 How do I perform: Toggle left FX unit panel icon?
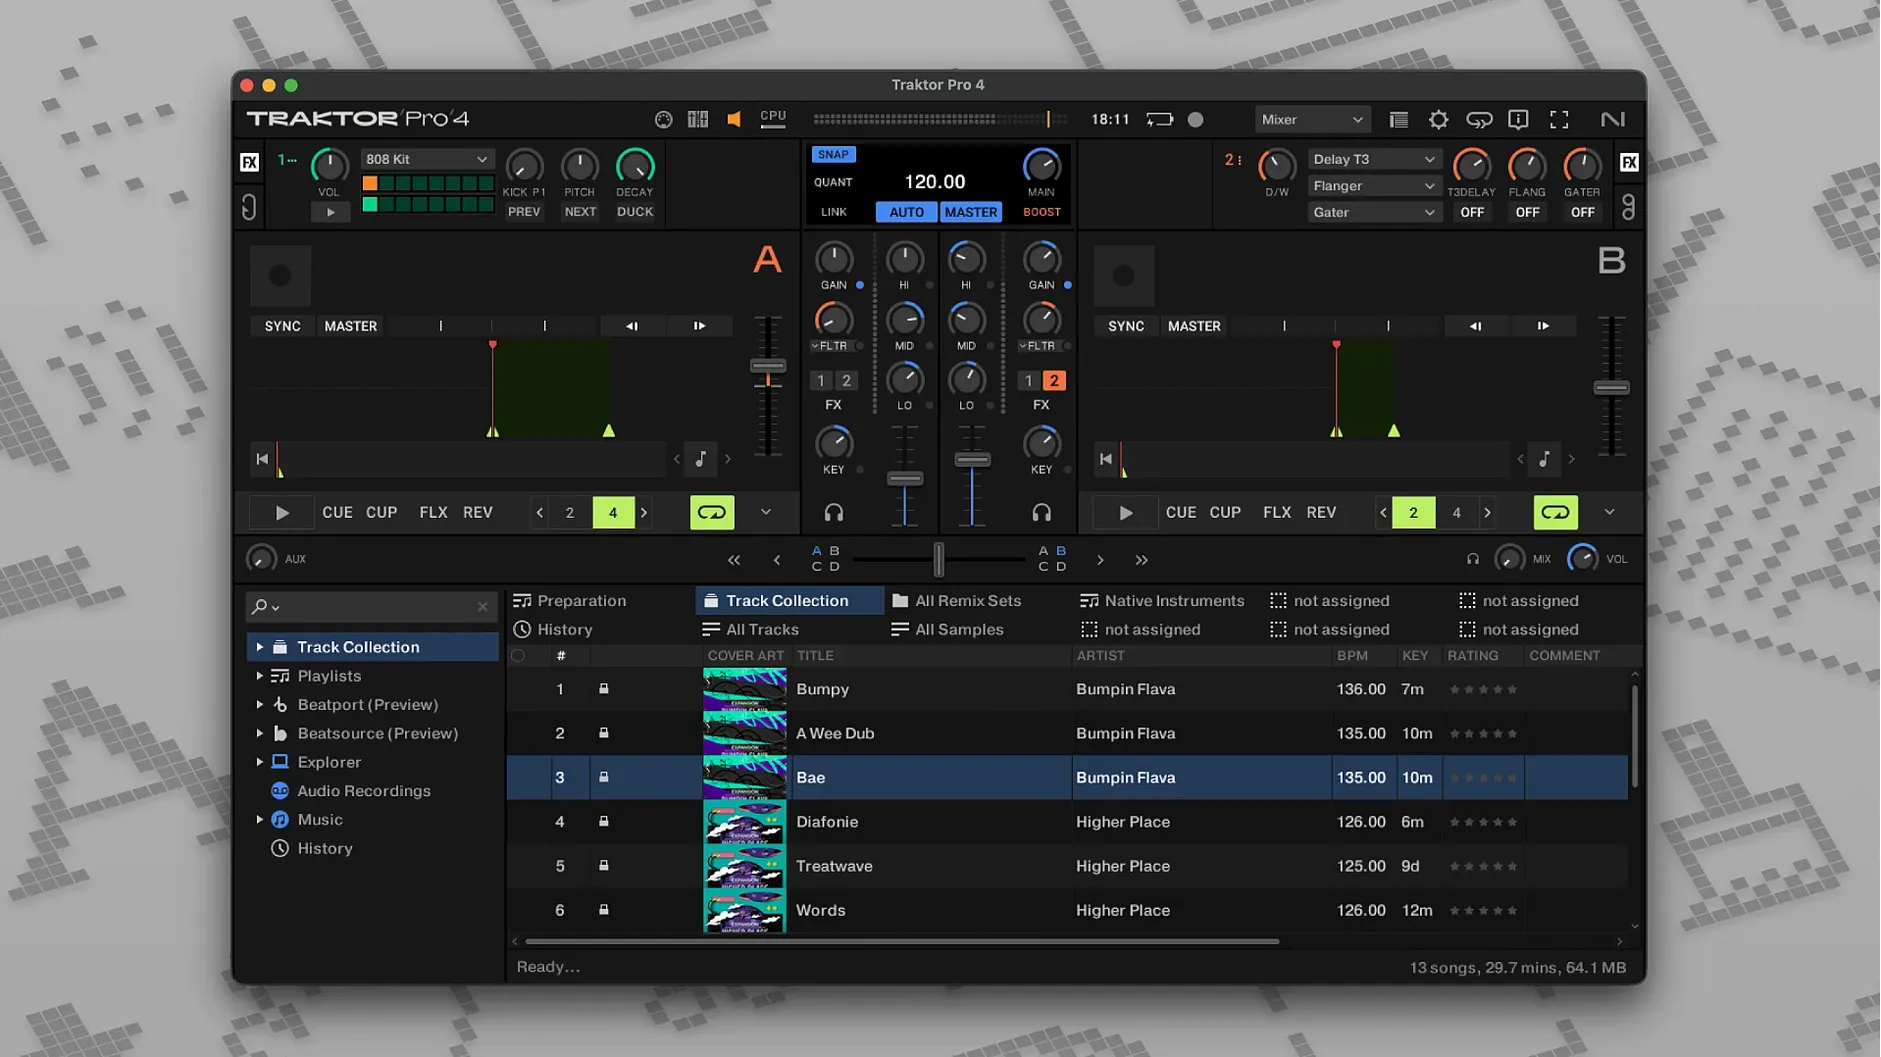(249, 163)
